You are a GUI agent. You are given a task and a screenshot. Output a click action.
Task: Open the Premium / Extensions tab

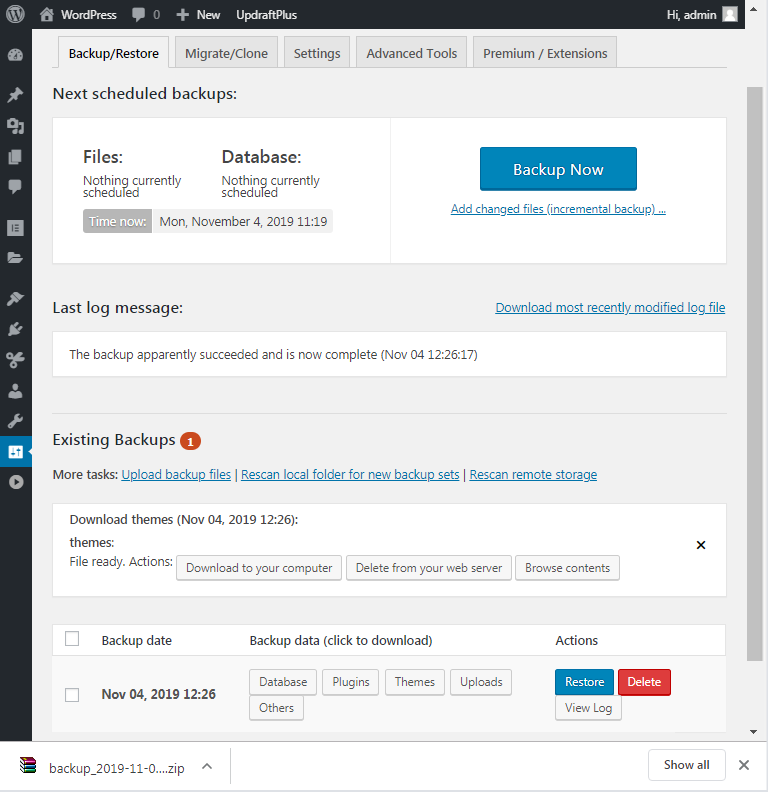(x=545, y=53)
